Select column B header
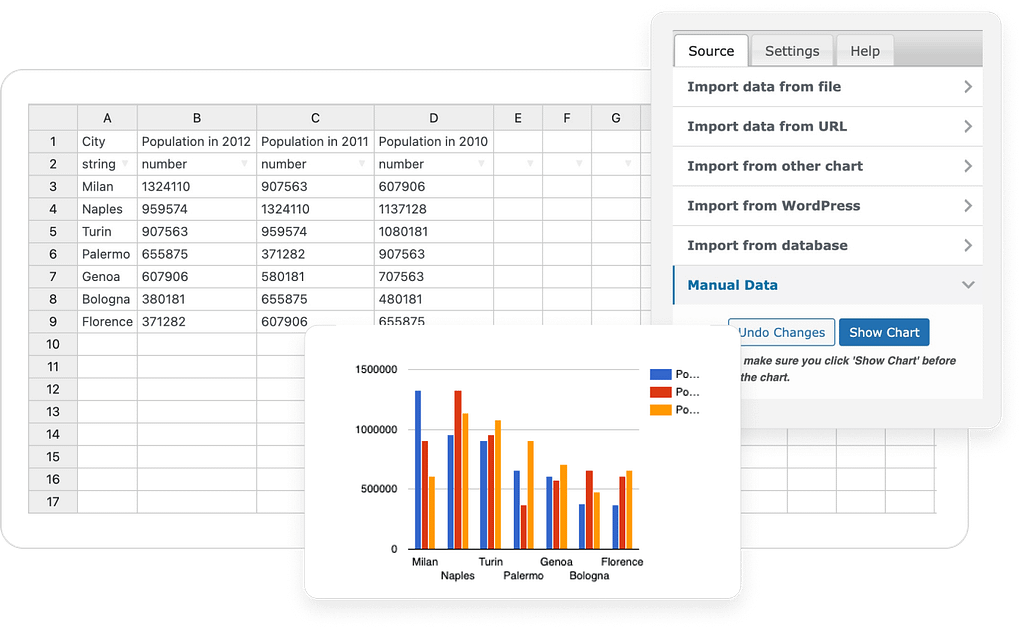Screen dimensions: 1024x631 197,118
